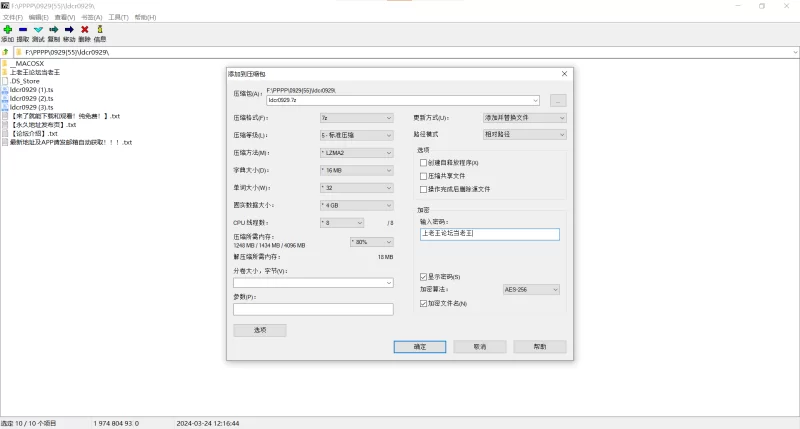The height and width of the screenshot is (429, 800).
Task: Enable the create self-extracting archive checkbox
Action: [424, 162]
